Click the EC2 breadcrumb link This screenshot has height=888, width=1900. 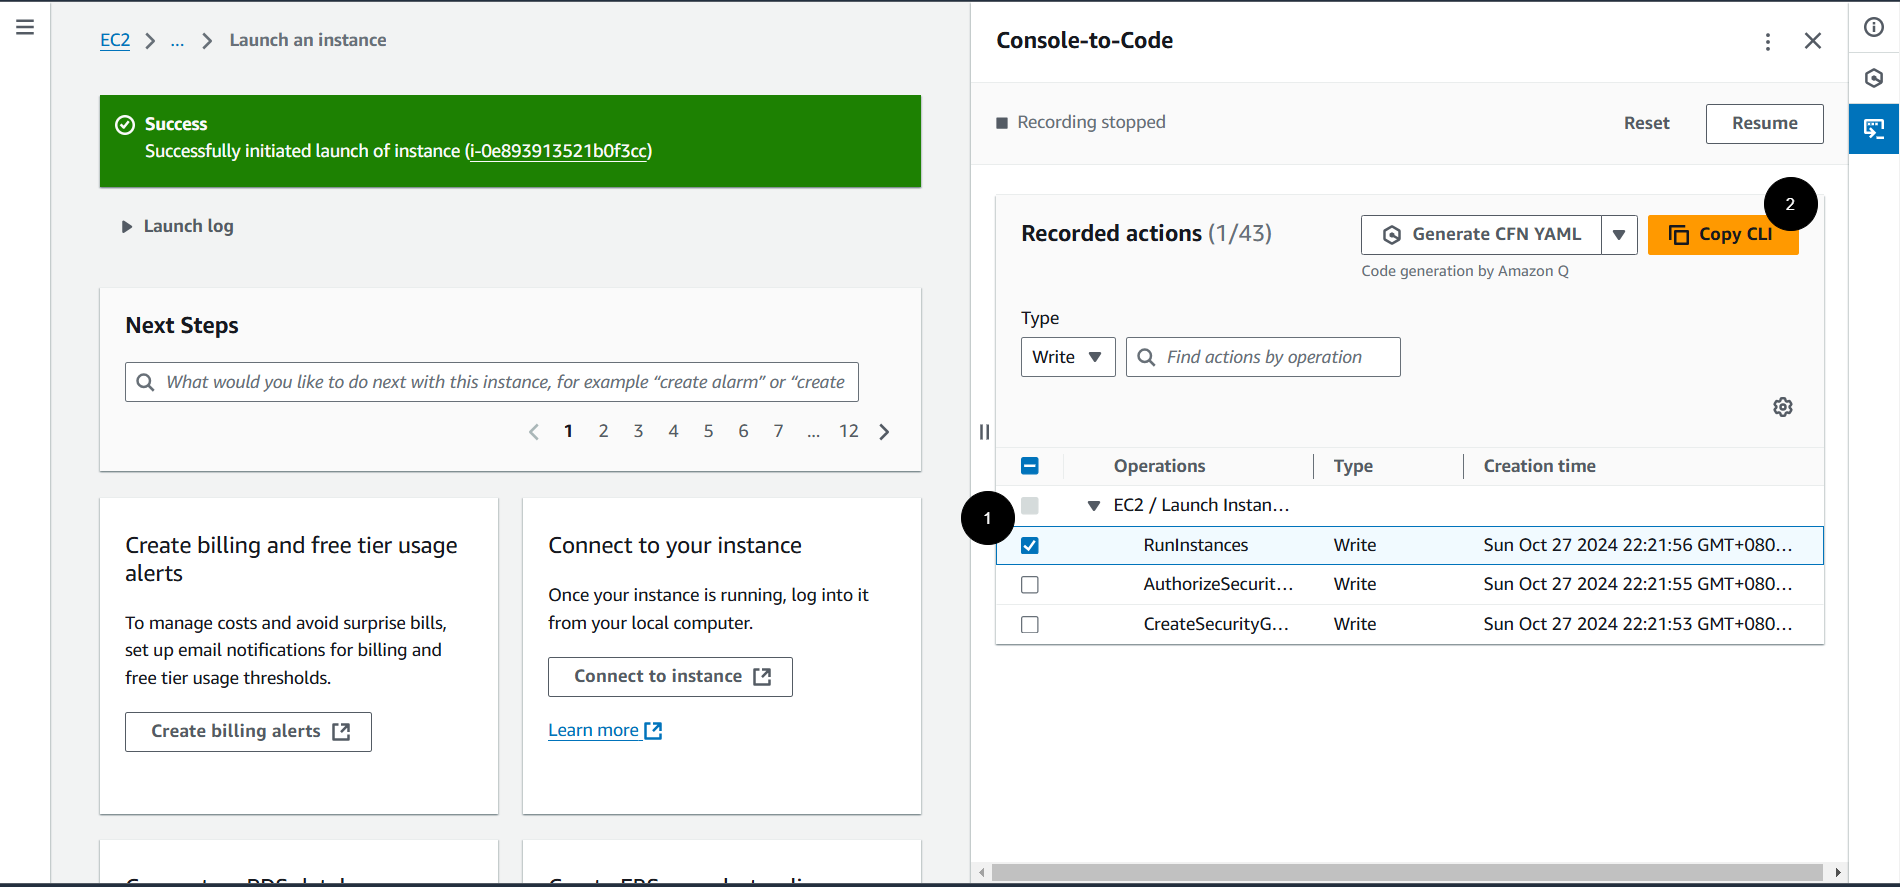point(115,41)
